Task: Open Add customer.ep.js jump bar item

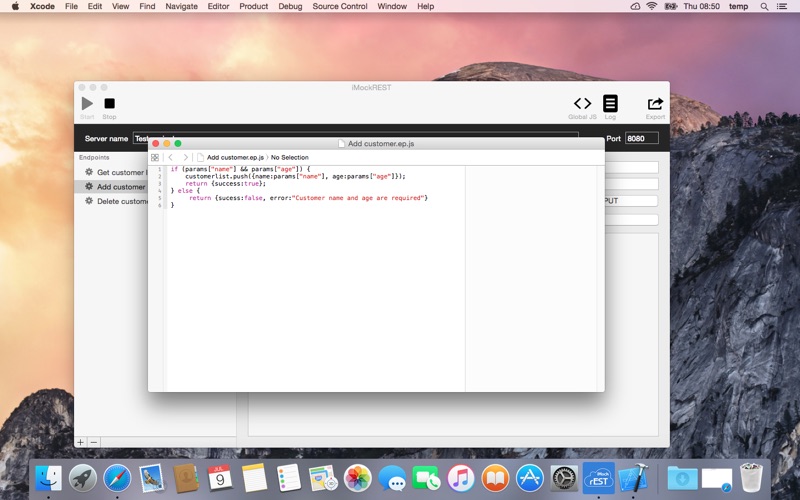Action: (x=231, y=157)
